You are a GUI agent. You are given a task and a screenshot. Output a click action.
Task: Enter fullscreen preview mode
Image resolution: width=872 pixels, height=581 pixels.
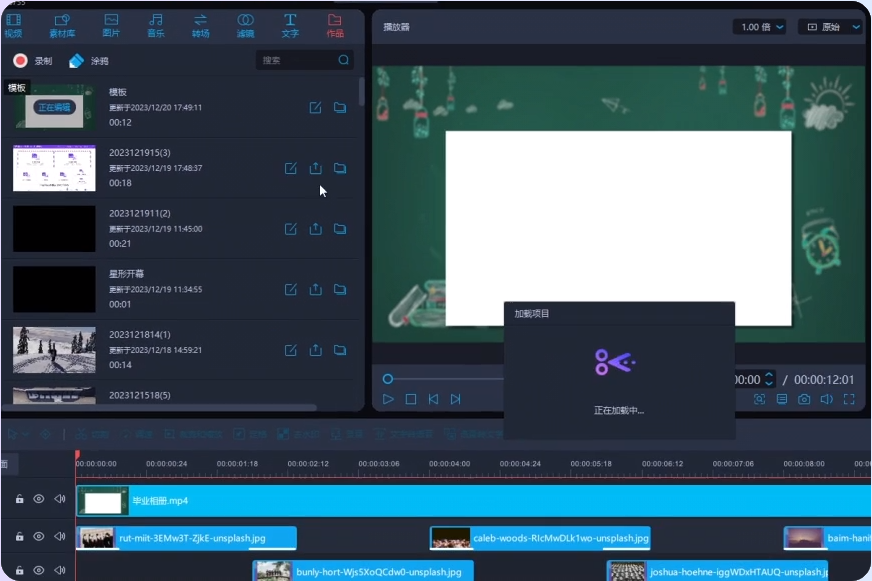pos(849,399)
